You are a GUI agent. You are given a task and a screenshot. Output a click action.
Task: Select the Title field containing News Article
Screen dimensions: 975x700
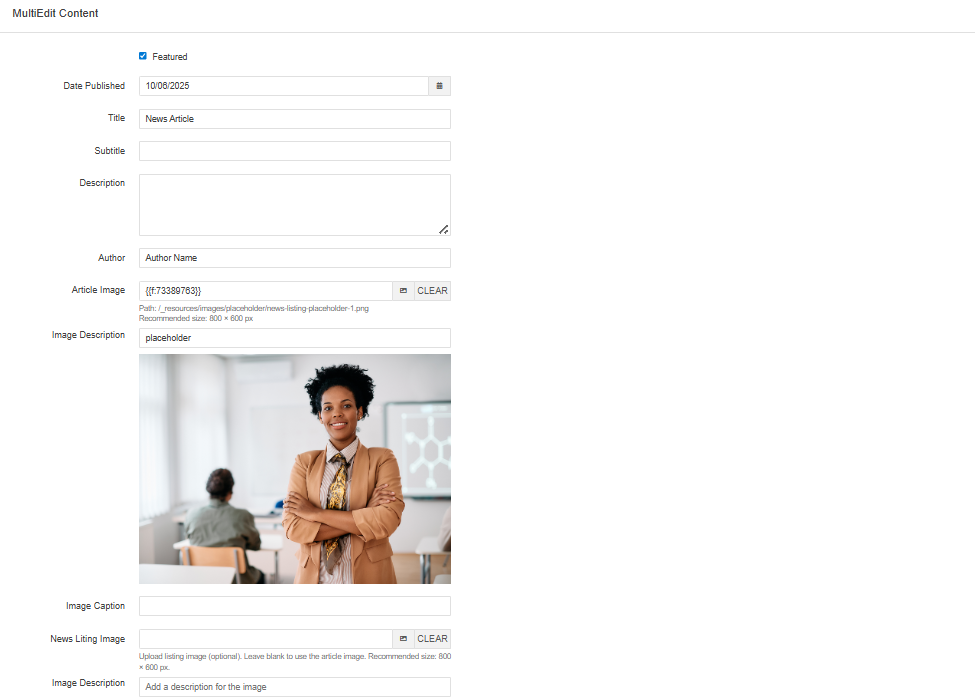tap(294, 118)
